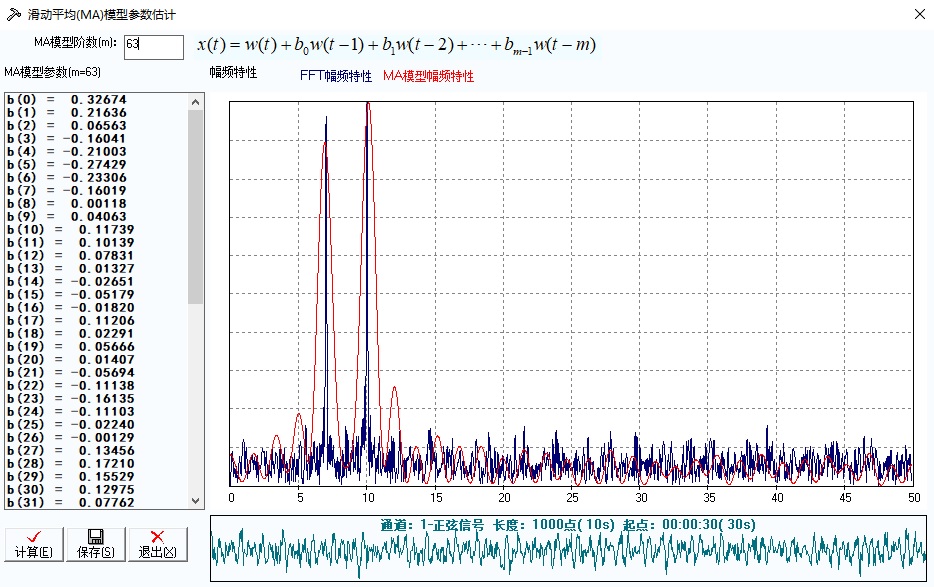Select the b(19) = 0.05666 row
Screen dimensions: 934x587
pos(96,347)
